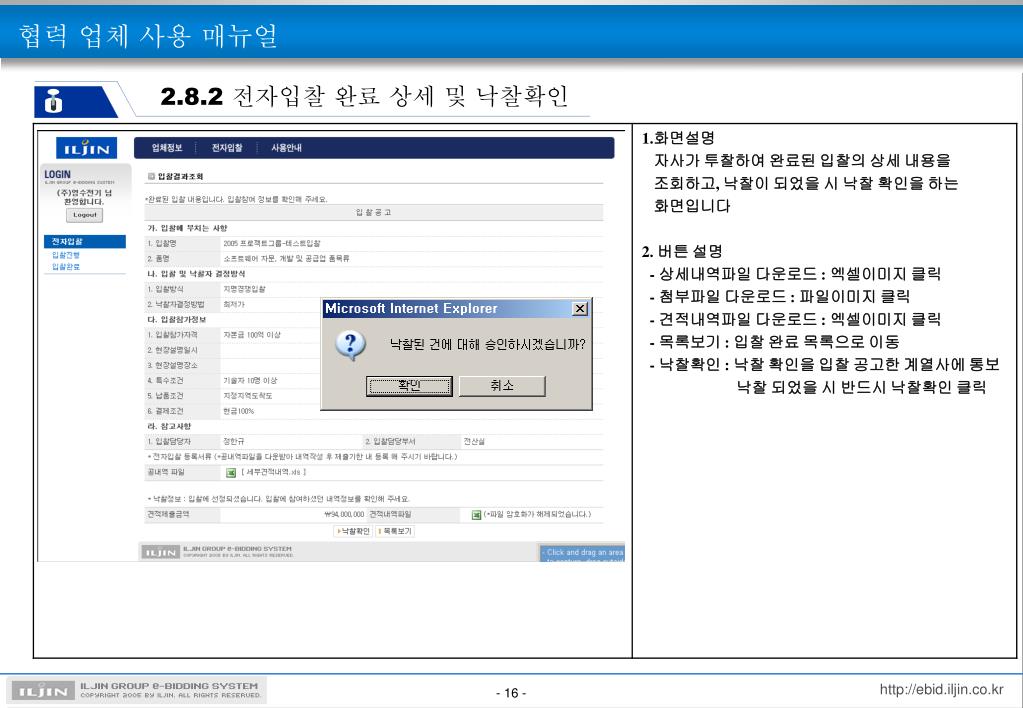Screen dimensions: 1023x708
Task: Select the 지명경쟁입찰 value
Action: pyautogui.click(x=244, y=289)
